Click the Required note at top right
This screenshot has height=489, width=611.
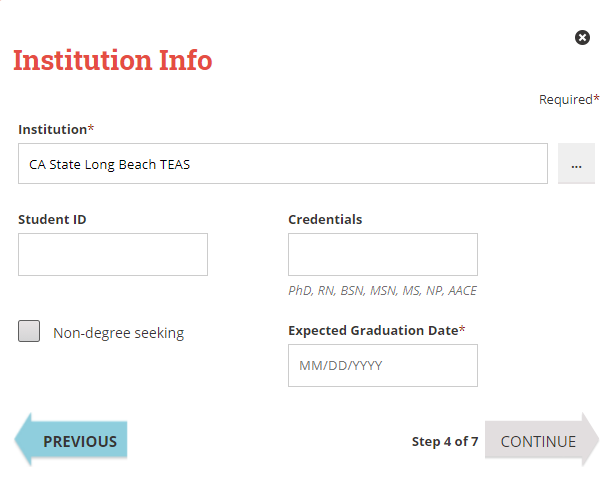[x=568, y=99]
